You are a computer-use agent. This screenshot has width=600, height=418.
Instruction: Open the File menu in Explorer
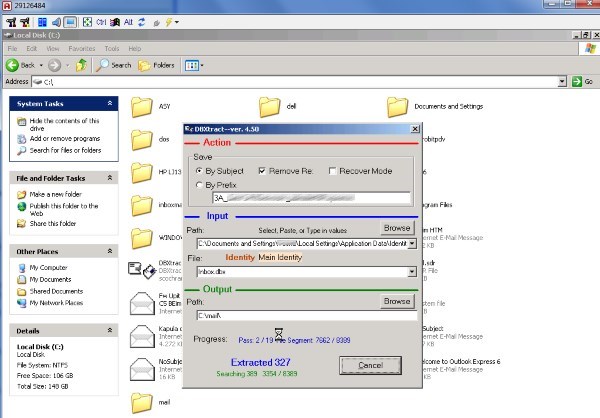12,49
